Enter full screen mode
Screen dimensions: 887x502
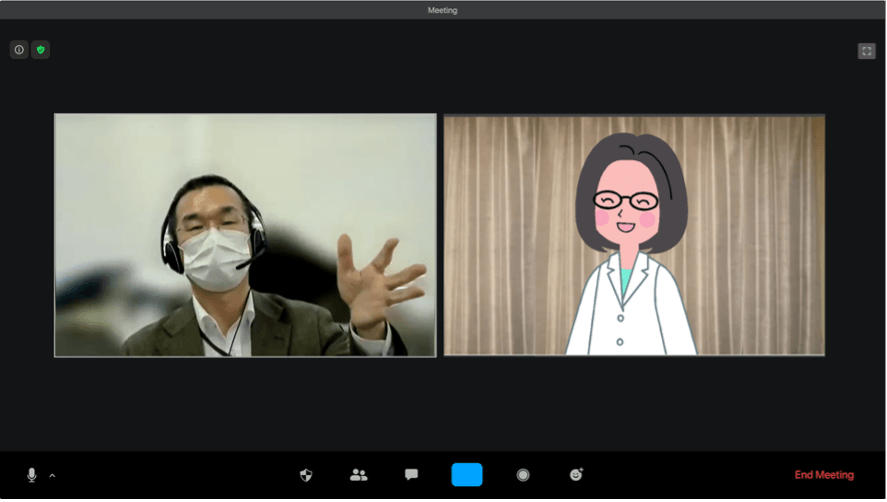[x=866, y=52]
